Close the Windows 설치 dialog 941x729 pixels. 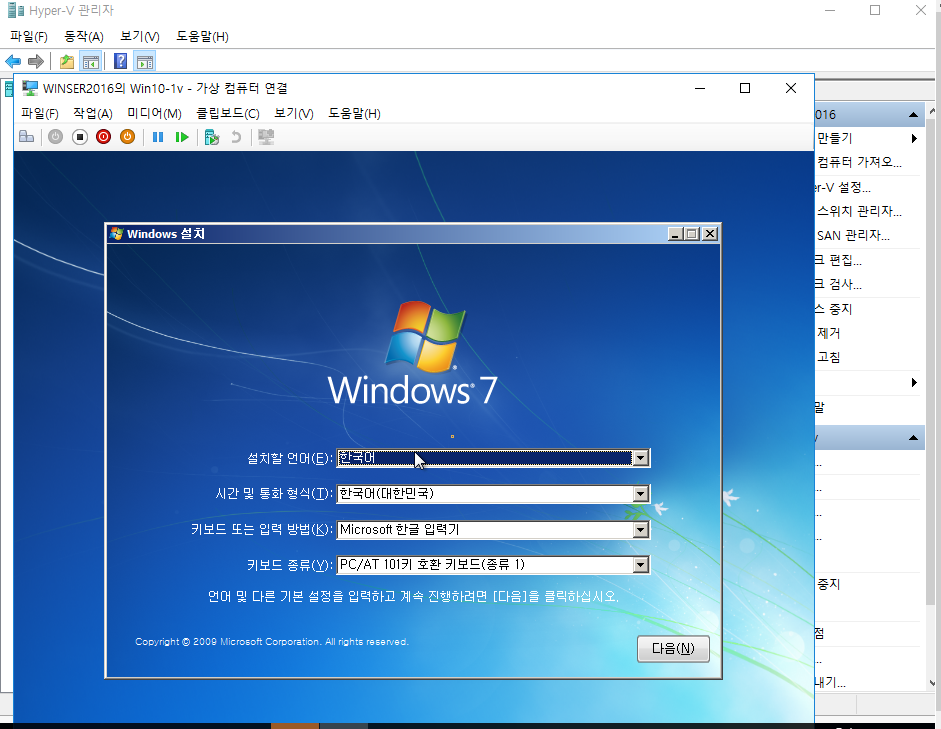710,234
